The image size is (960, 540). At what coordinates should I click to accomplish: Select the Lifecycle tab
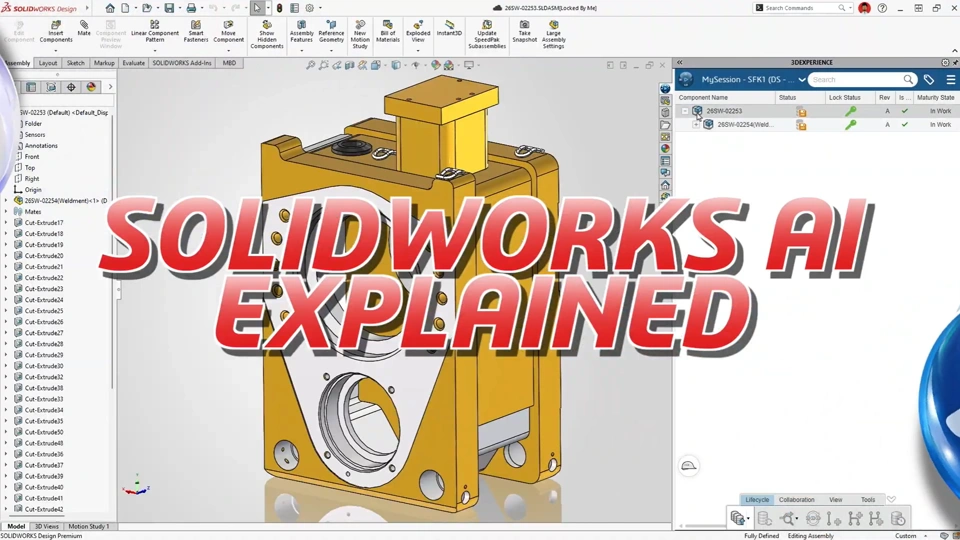757,500
